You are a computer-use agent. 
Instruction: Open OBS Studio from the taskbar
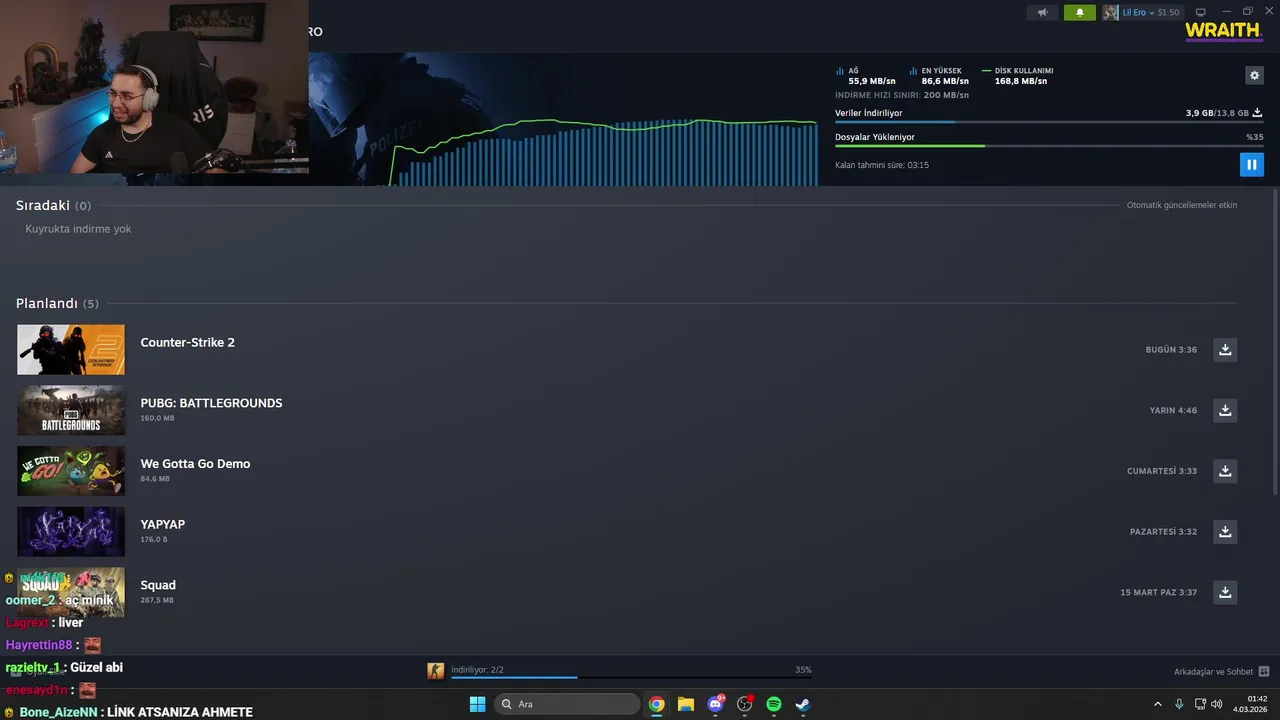pos(744,704)
